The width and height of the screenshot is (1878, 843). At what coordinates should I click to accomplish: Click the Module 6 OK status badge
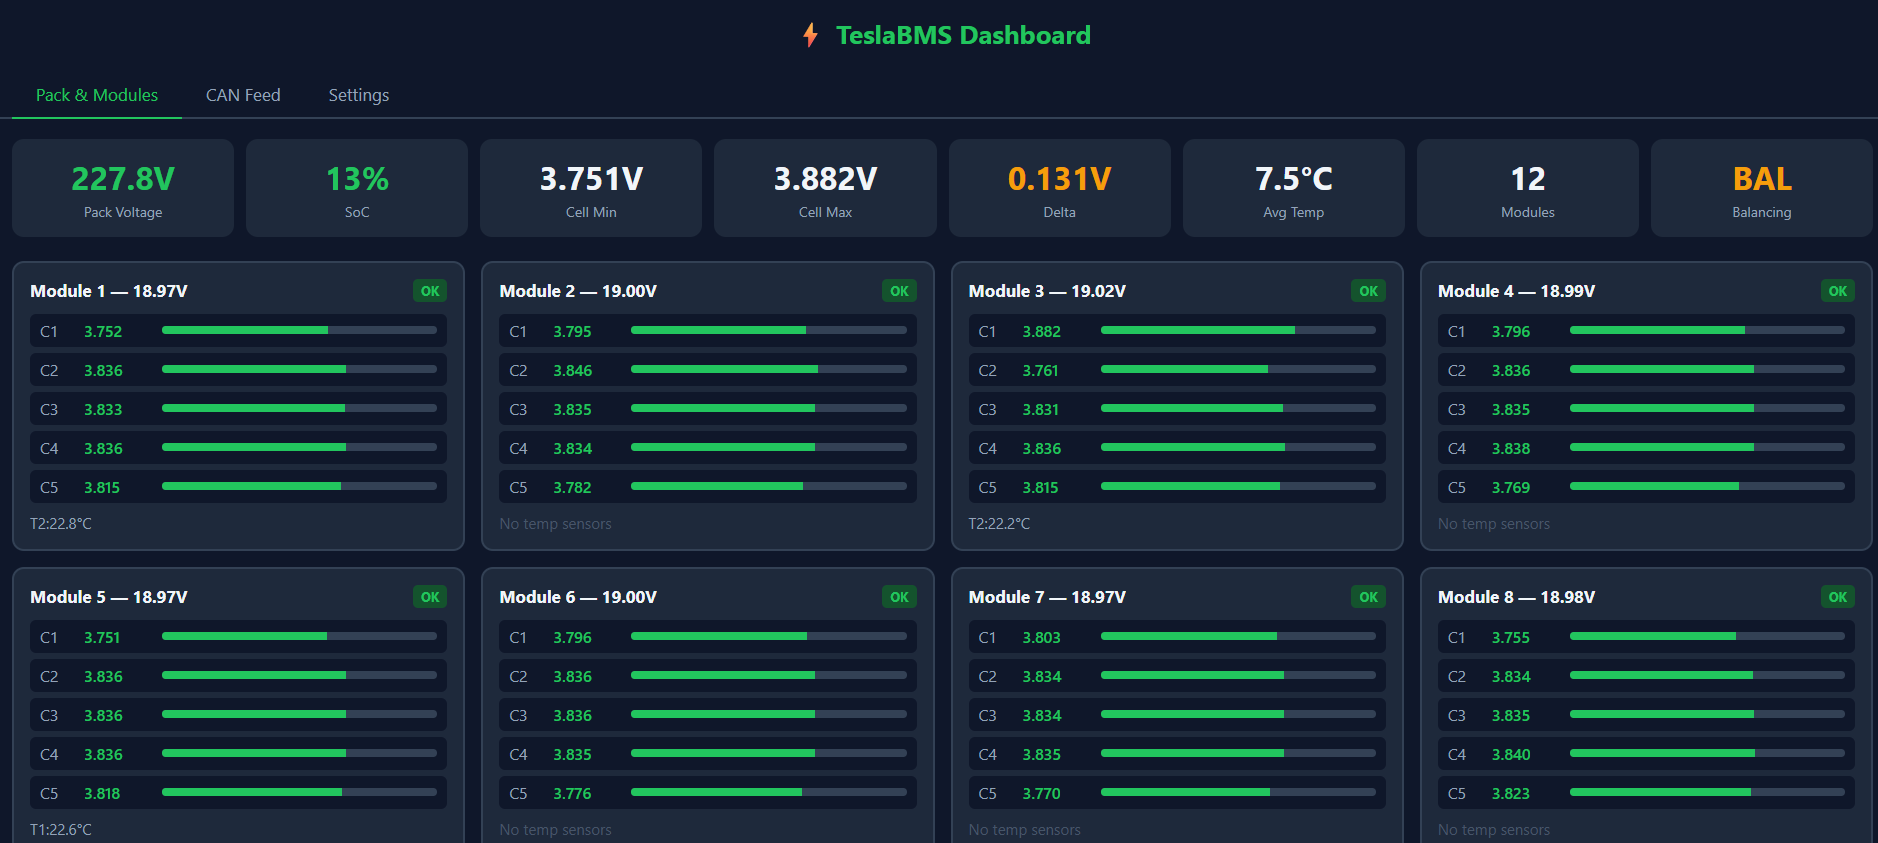click(x=899, y=597)
